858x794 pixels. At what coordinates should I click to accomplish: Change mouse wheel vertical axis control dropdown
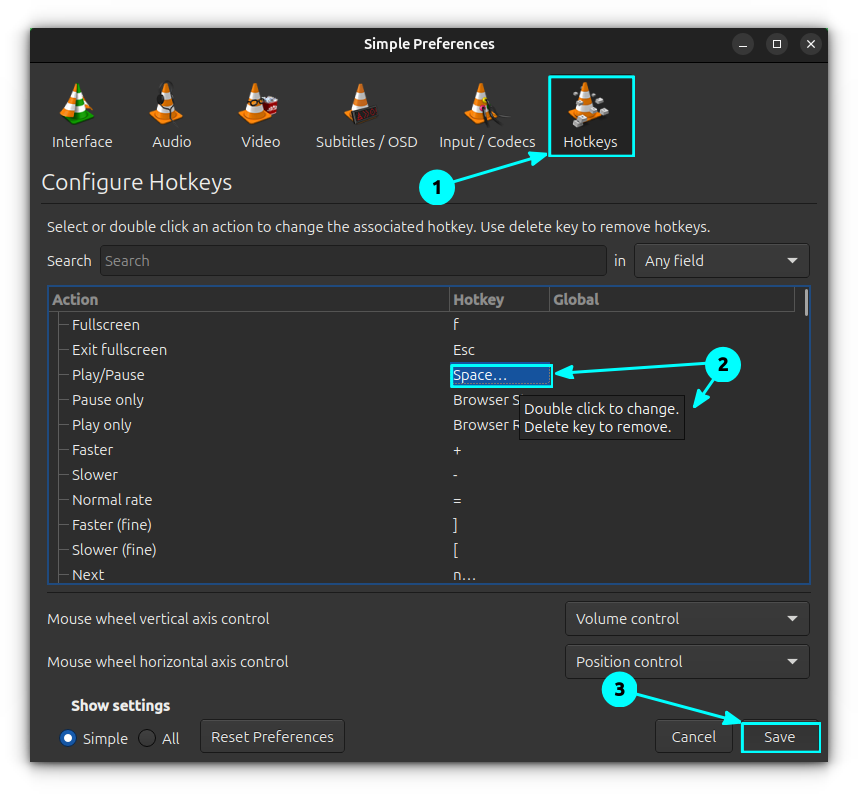coord(687,618)
